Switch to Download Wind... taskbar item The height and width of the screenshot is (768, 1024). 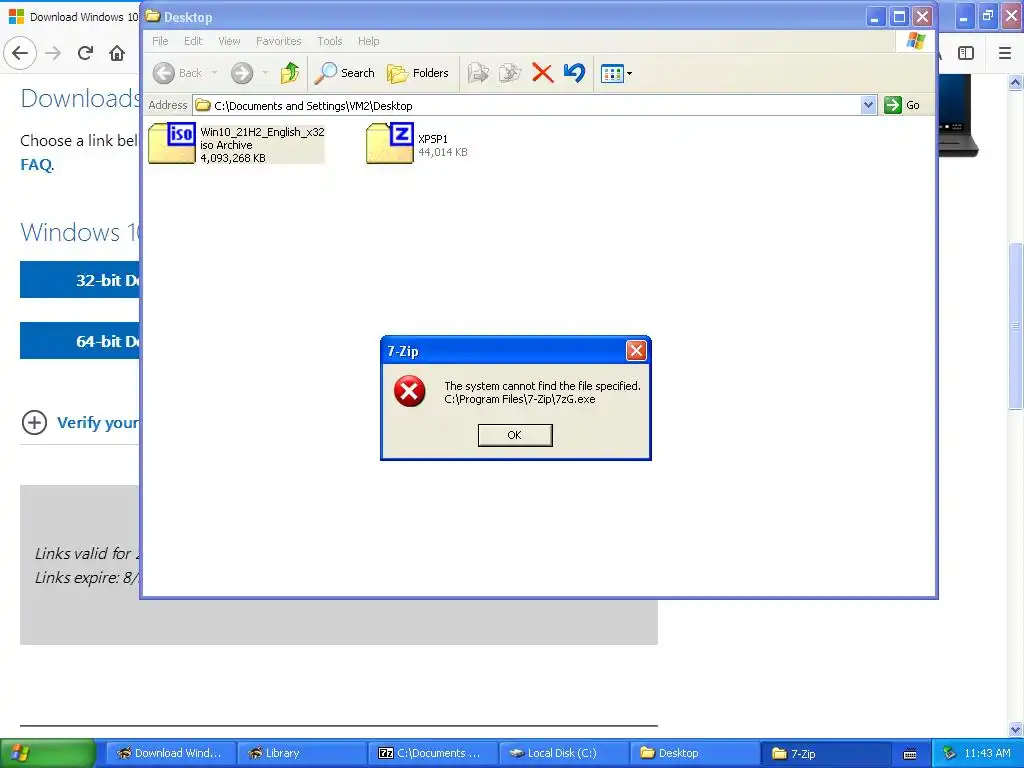(170, 753)
